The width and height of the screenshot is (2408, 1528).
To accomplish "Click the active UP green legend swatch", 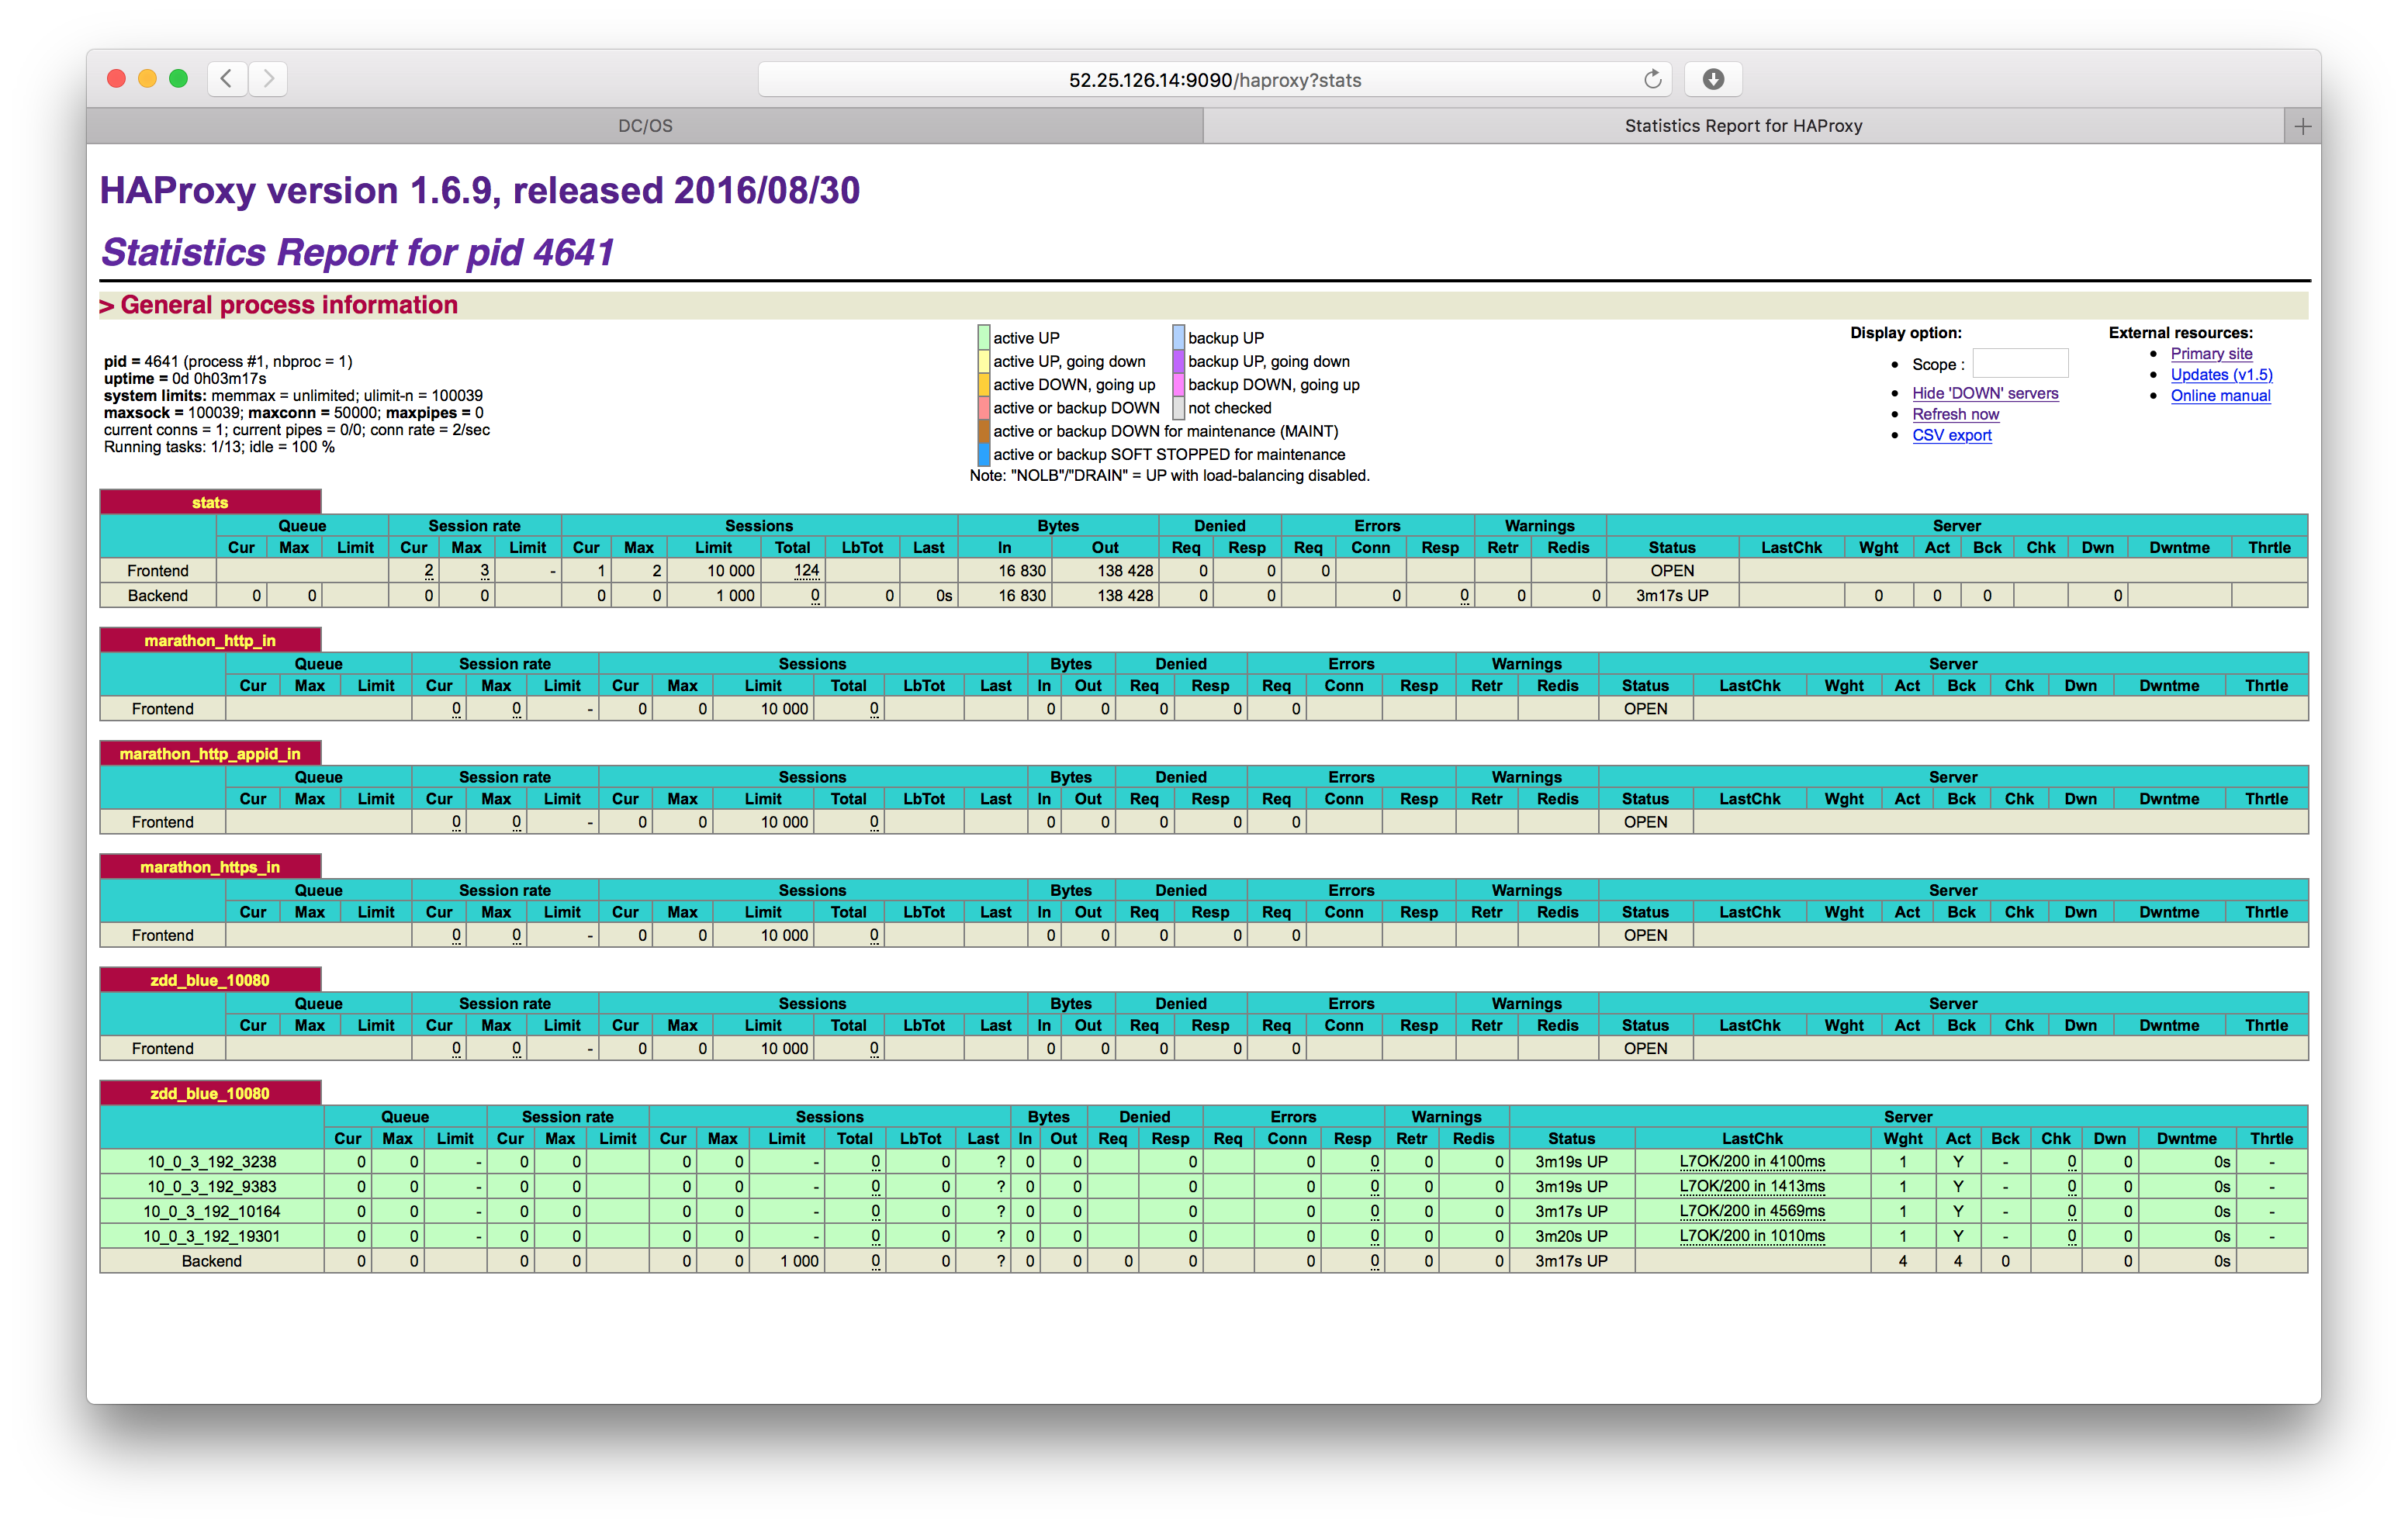I will point(984,338).
